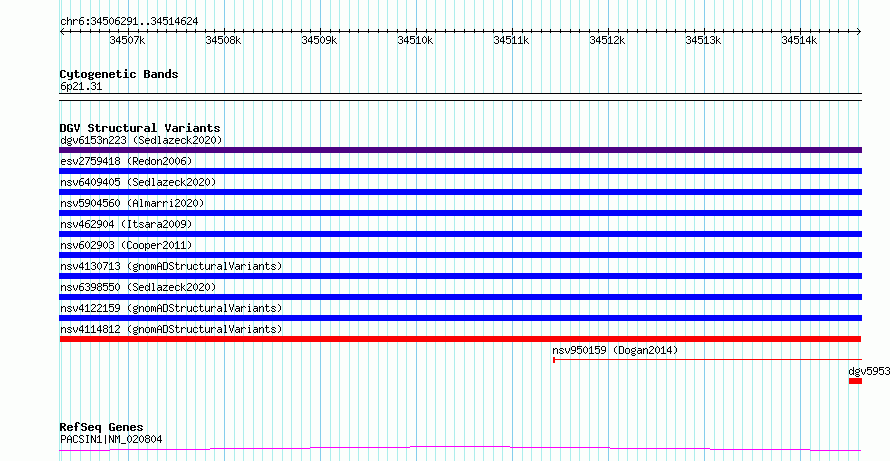The image size is (890, 461).
Task: Click the blue bar under esv2759418
Action: pyautogui.click(x=460, y=171)
